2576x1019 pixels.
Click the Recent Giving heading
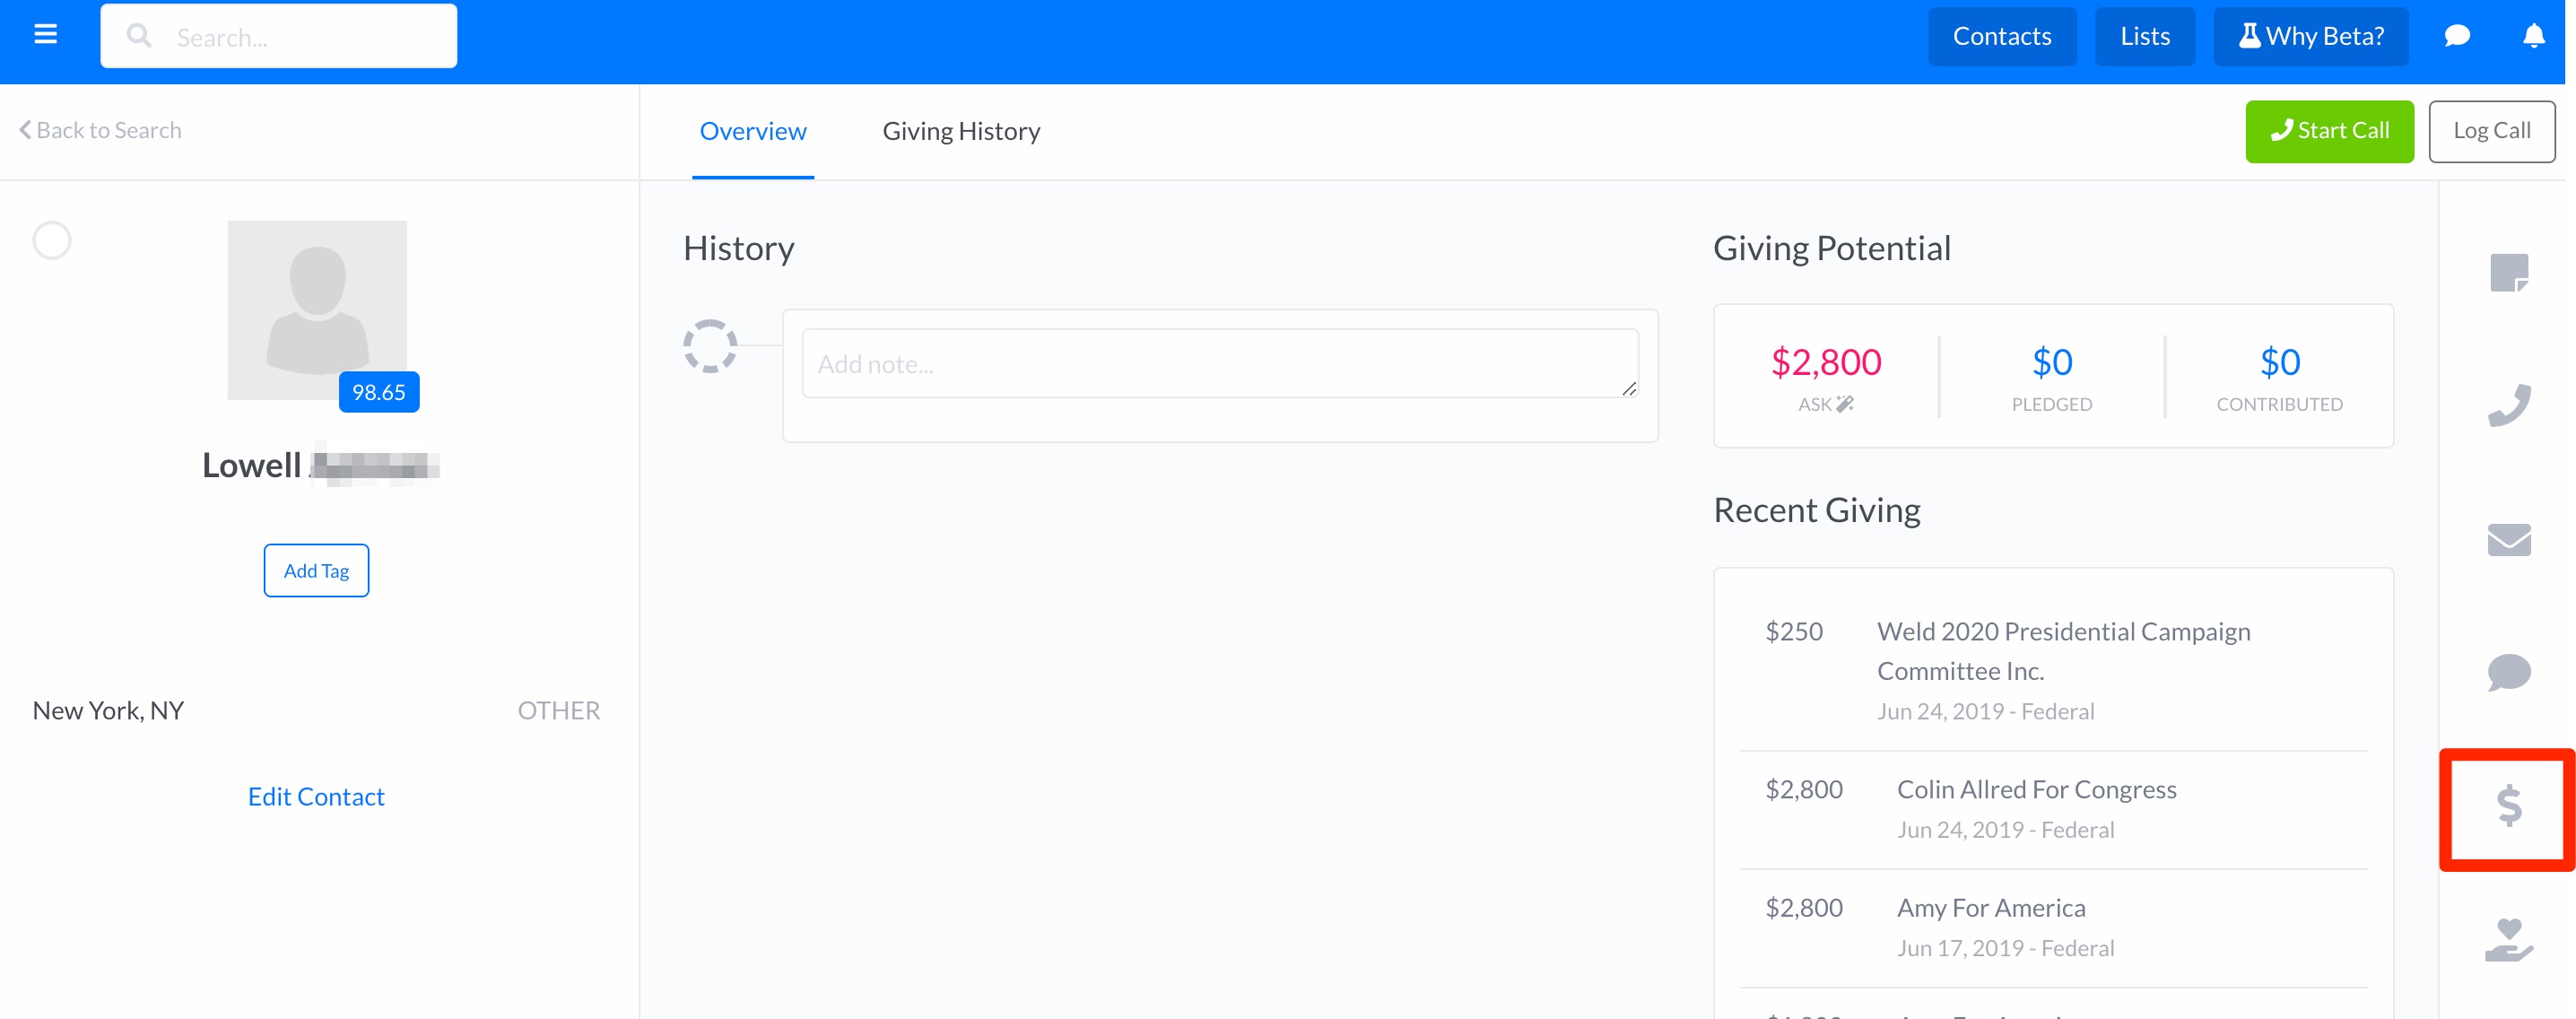pyautogui.click(x=1816, y=510)
